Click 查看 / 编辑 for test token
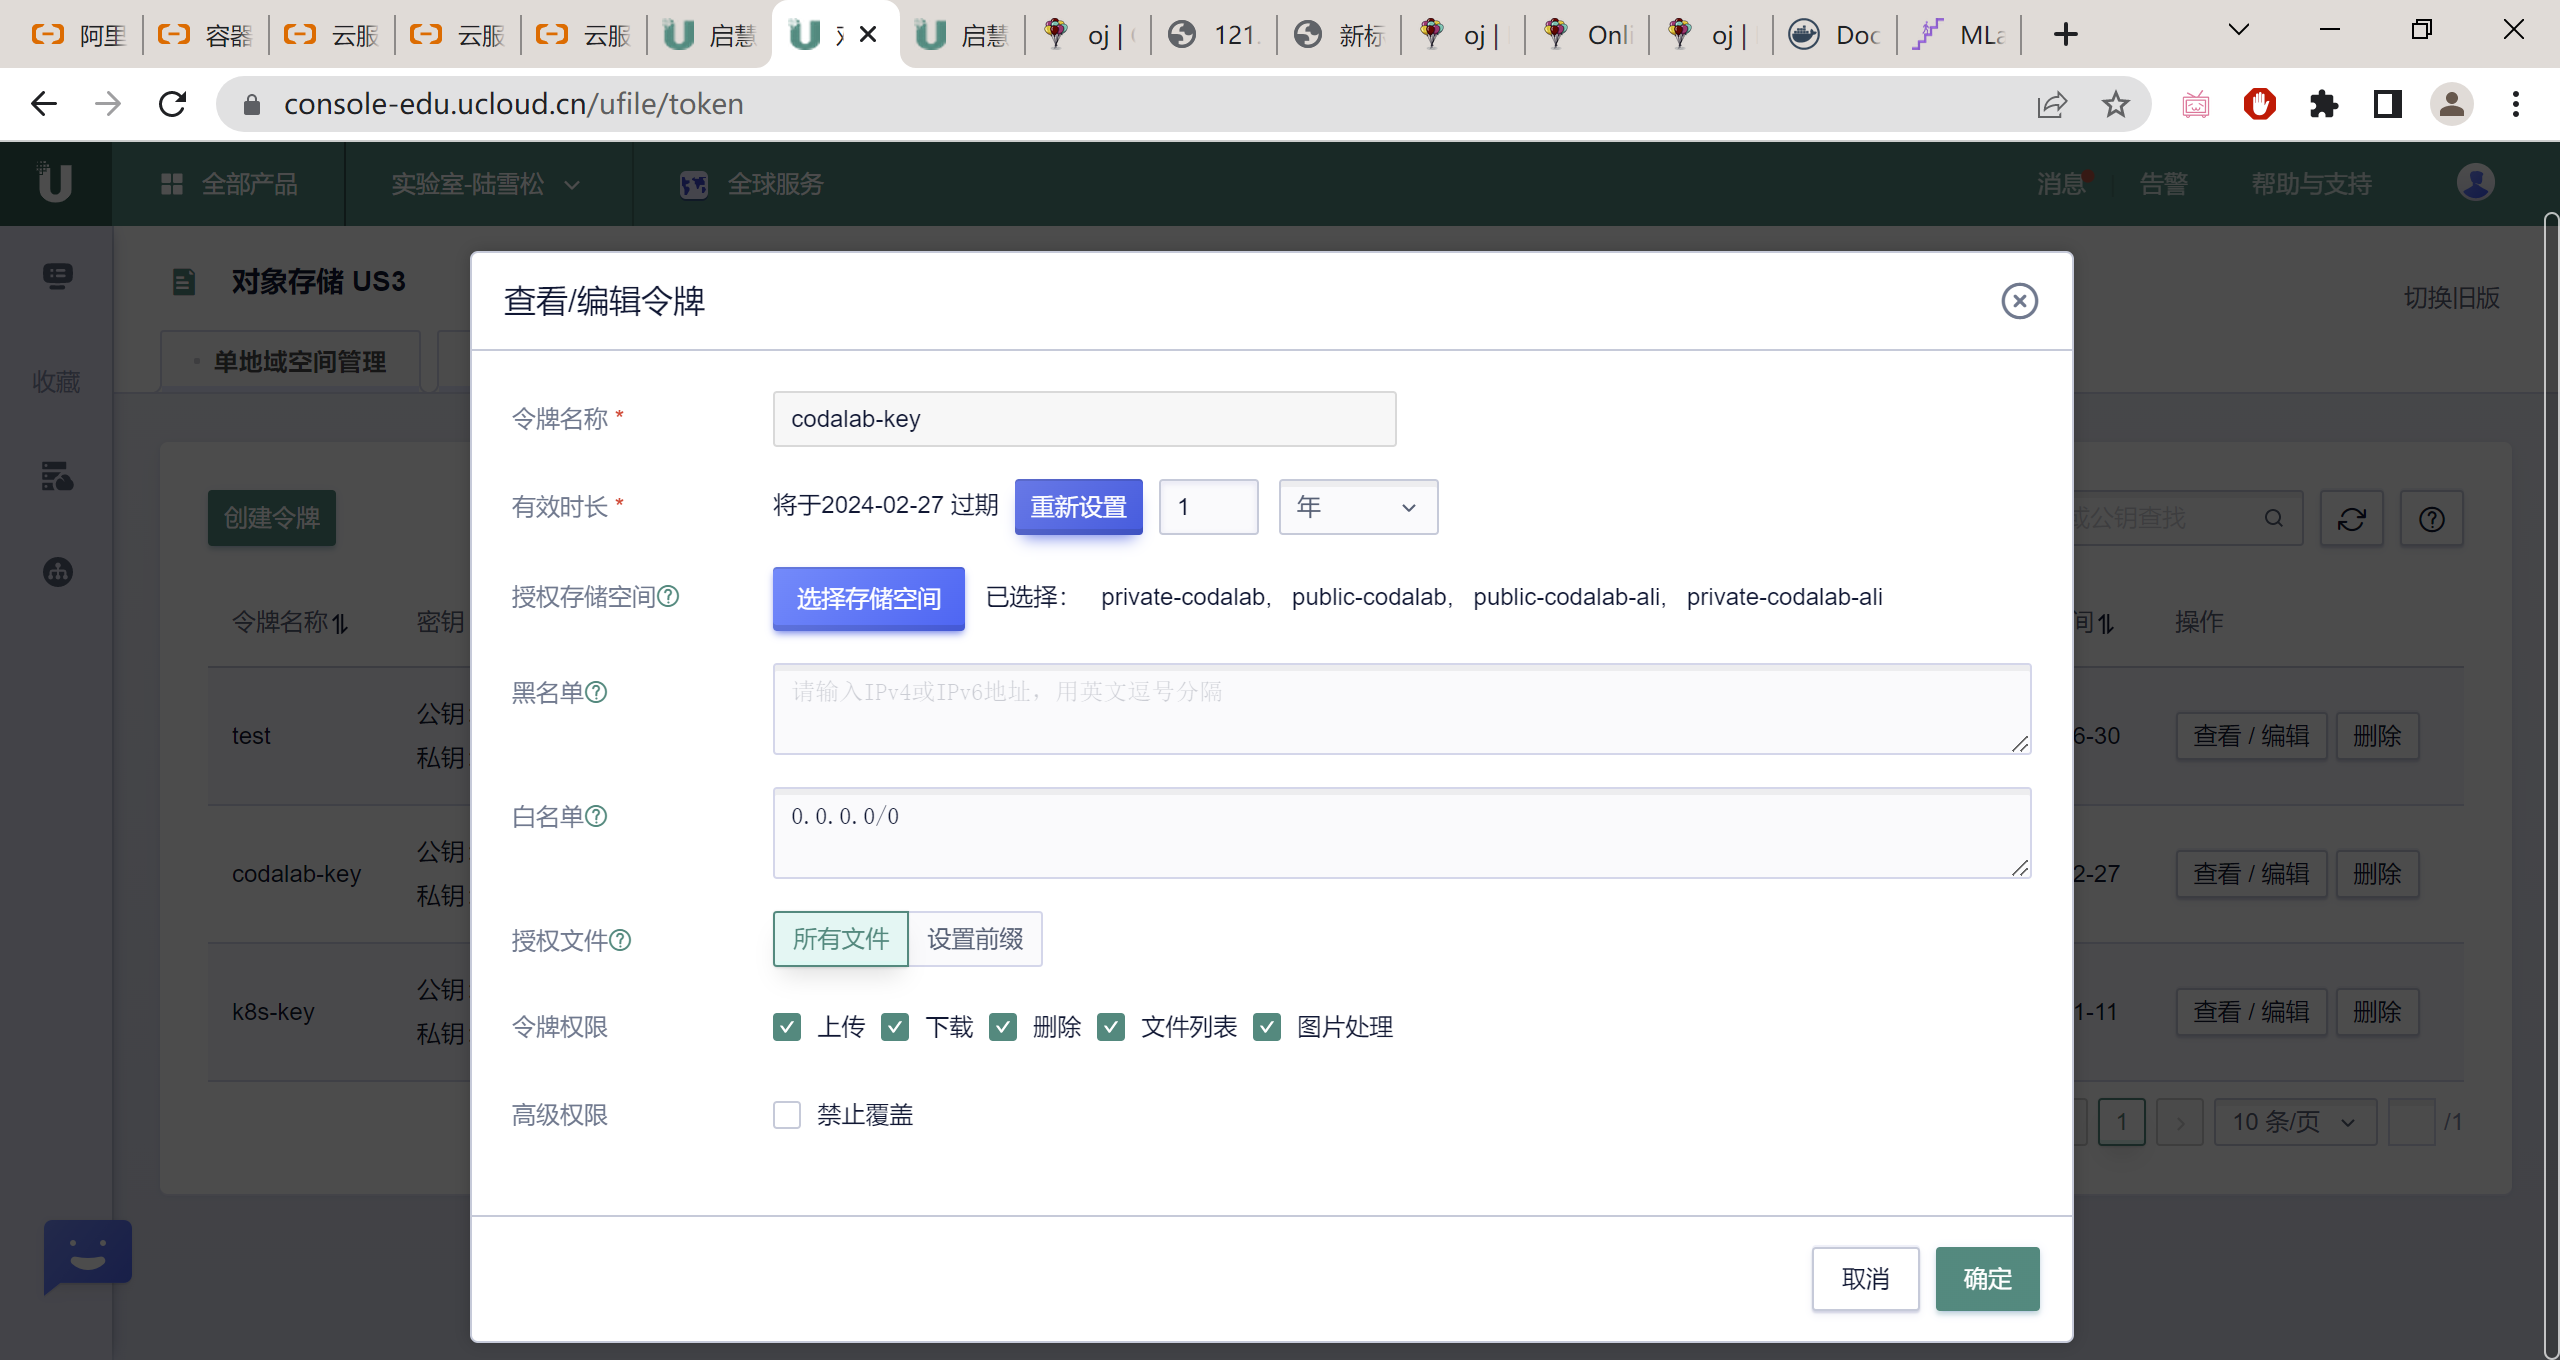This screenshot has width=2560, height=1360. click(2251, 736)
